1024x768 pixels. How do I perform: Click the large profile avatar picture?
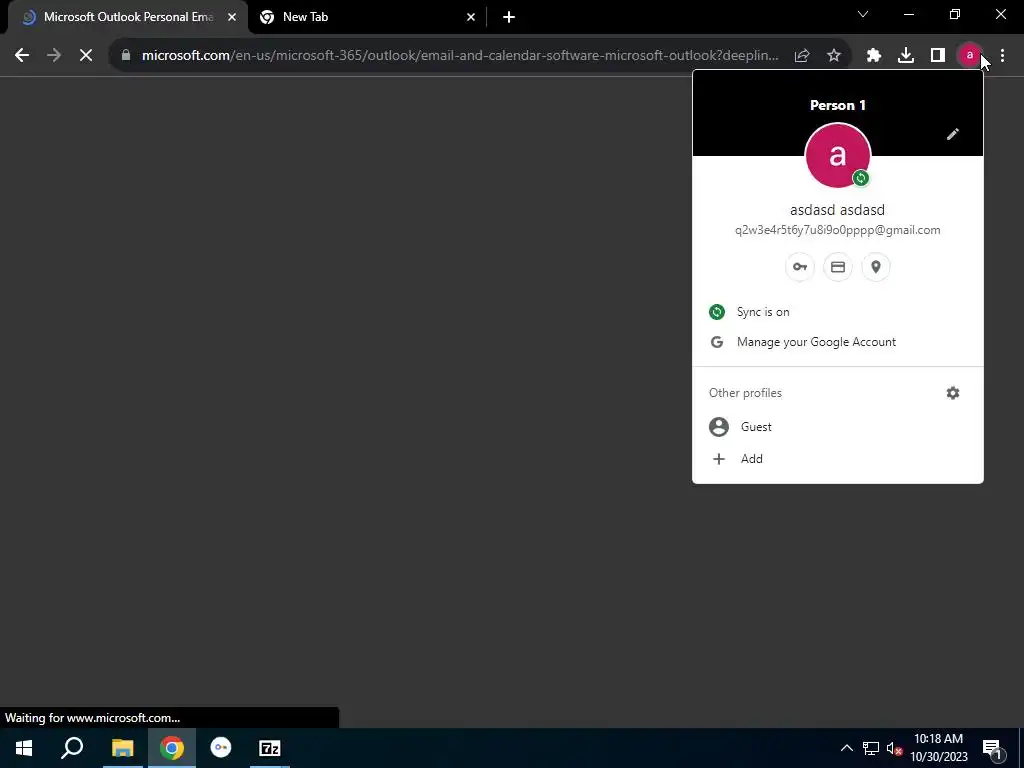[838, 155]
